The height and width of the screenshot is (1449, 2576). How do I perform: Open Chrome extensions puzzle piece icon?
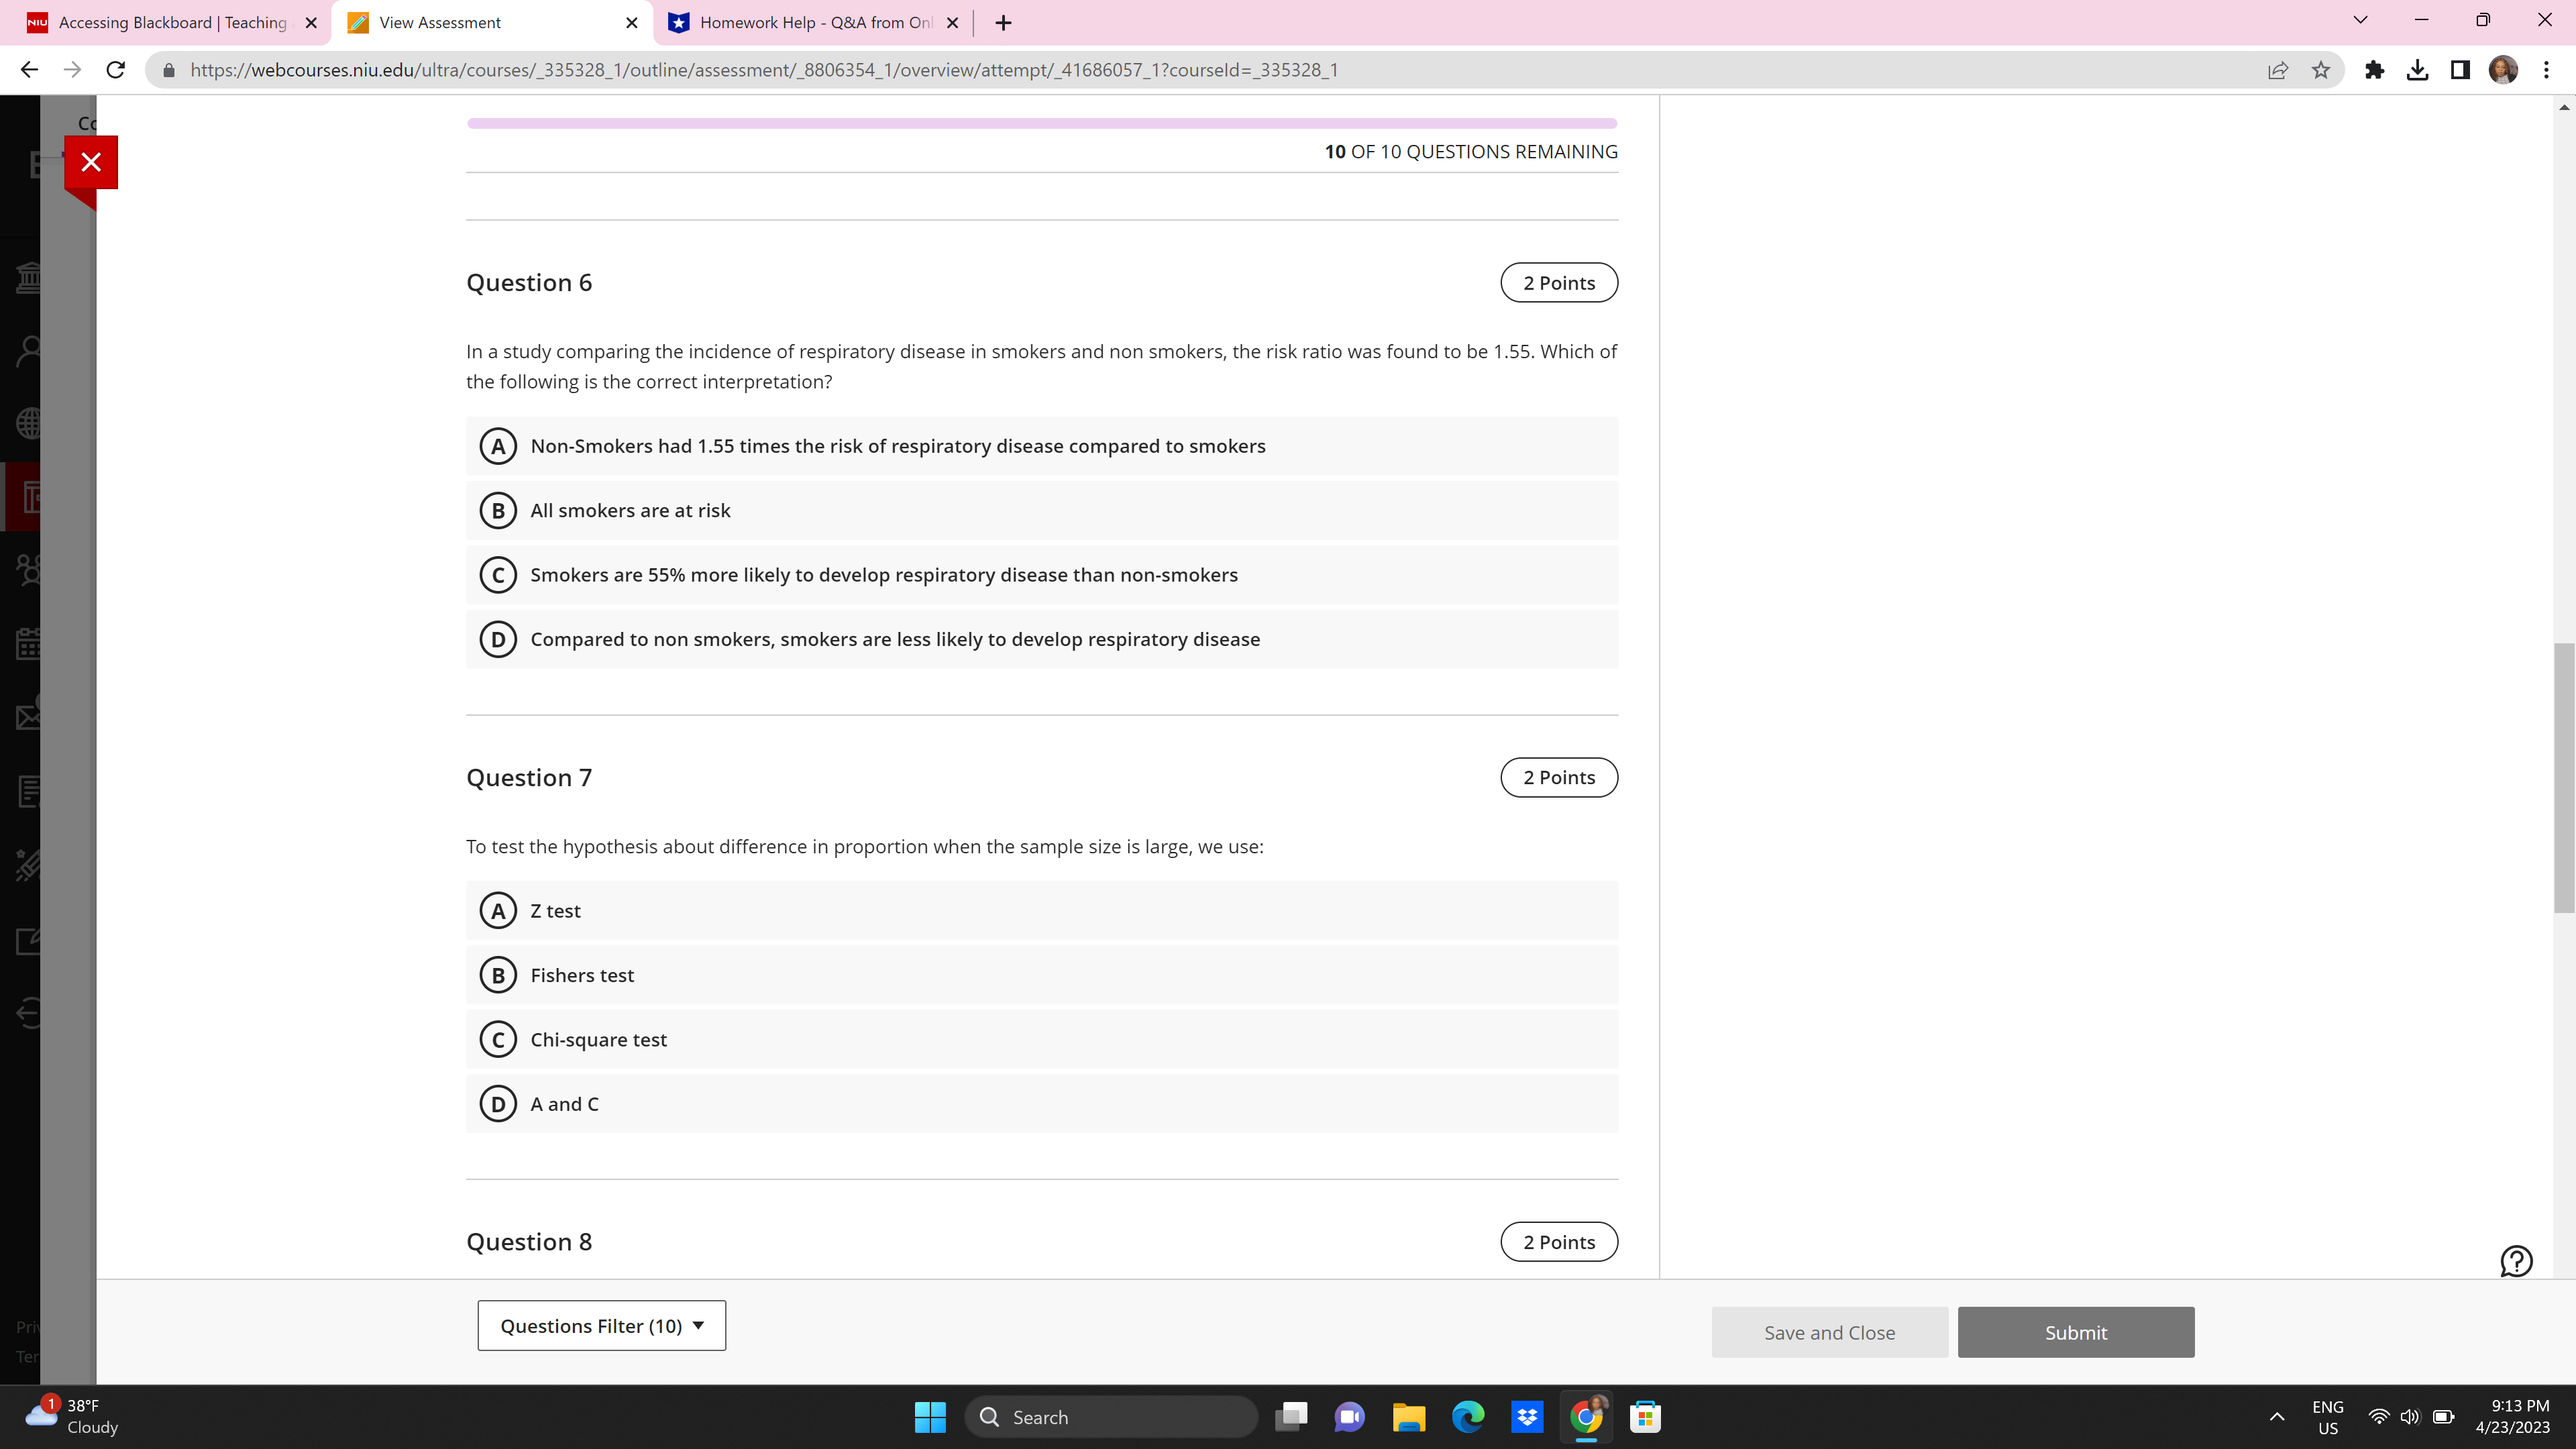coord(2375,70)
